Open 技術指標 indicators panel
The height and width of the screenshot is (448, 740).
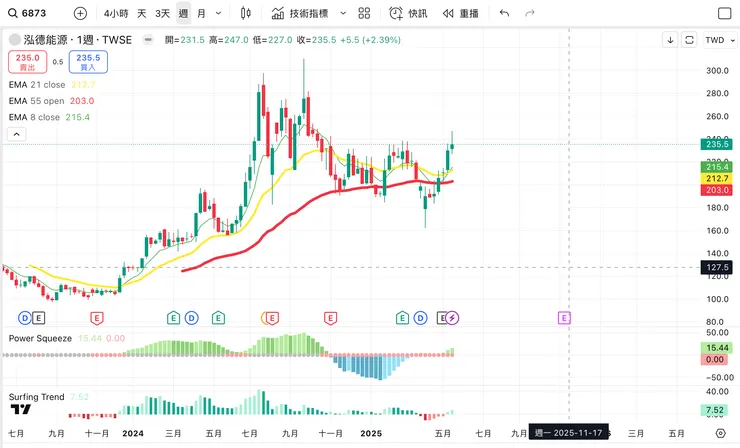pyautogui.click(x=300, y=13)
